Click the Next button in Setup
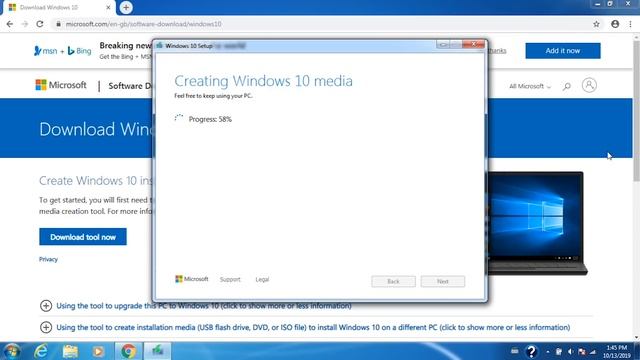640x360 pixels. click(443, 281)
